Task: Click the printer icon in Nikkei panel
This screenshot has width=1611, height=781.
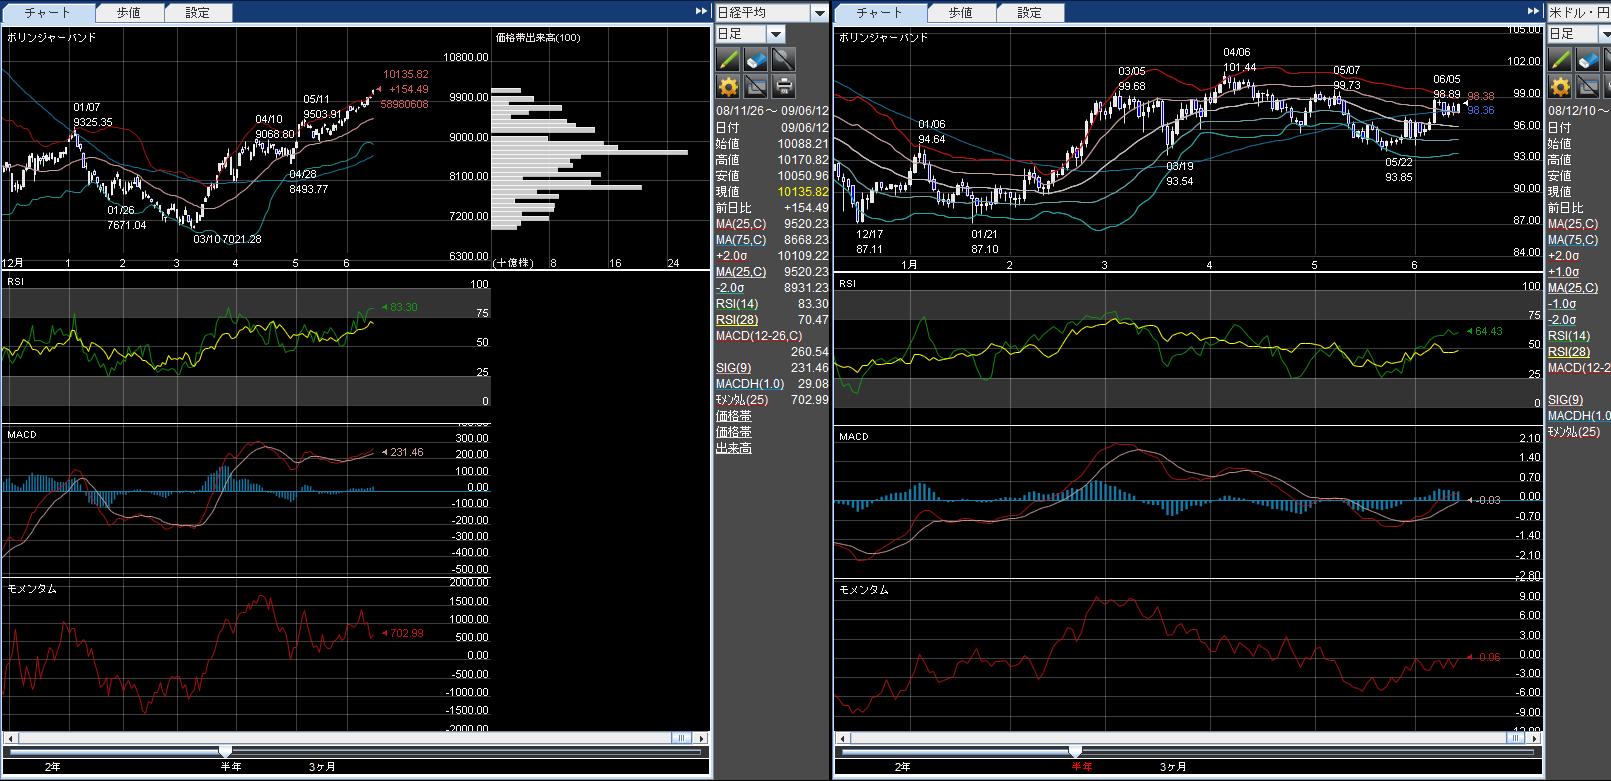Action: click(784, 86)
